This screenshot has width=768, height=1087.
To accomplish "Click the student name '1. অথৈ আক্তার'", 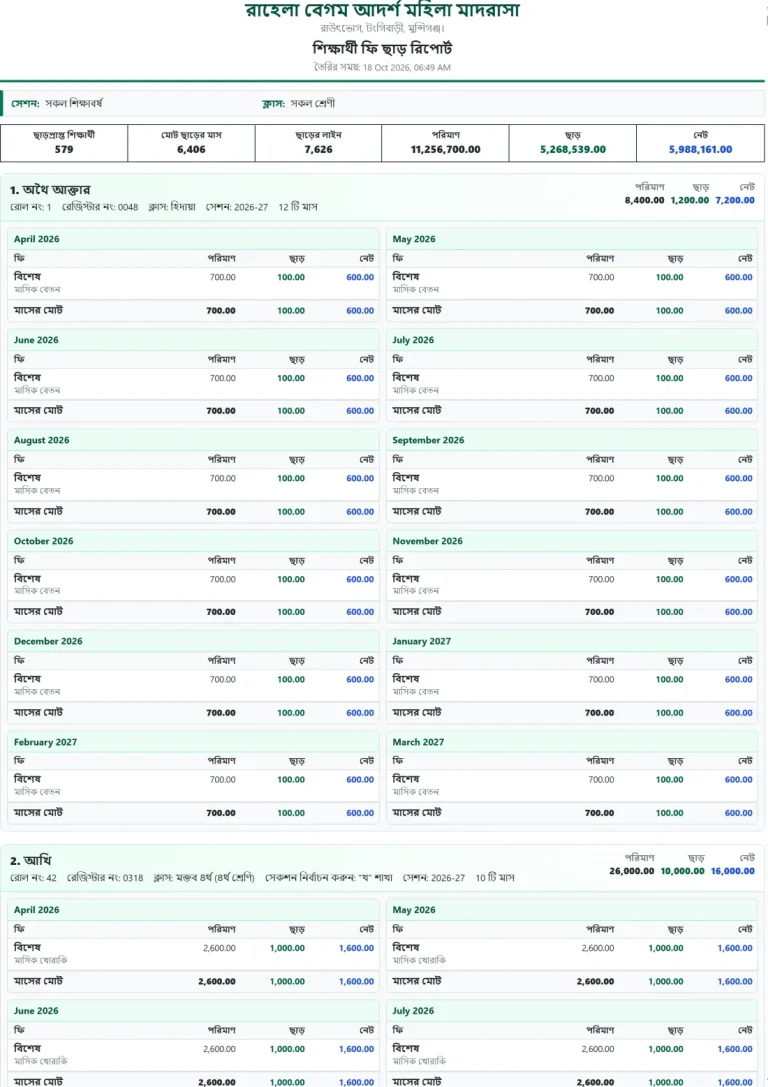I will click(50, 190).
